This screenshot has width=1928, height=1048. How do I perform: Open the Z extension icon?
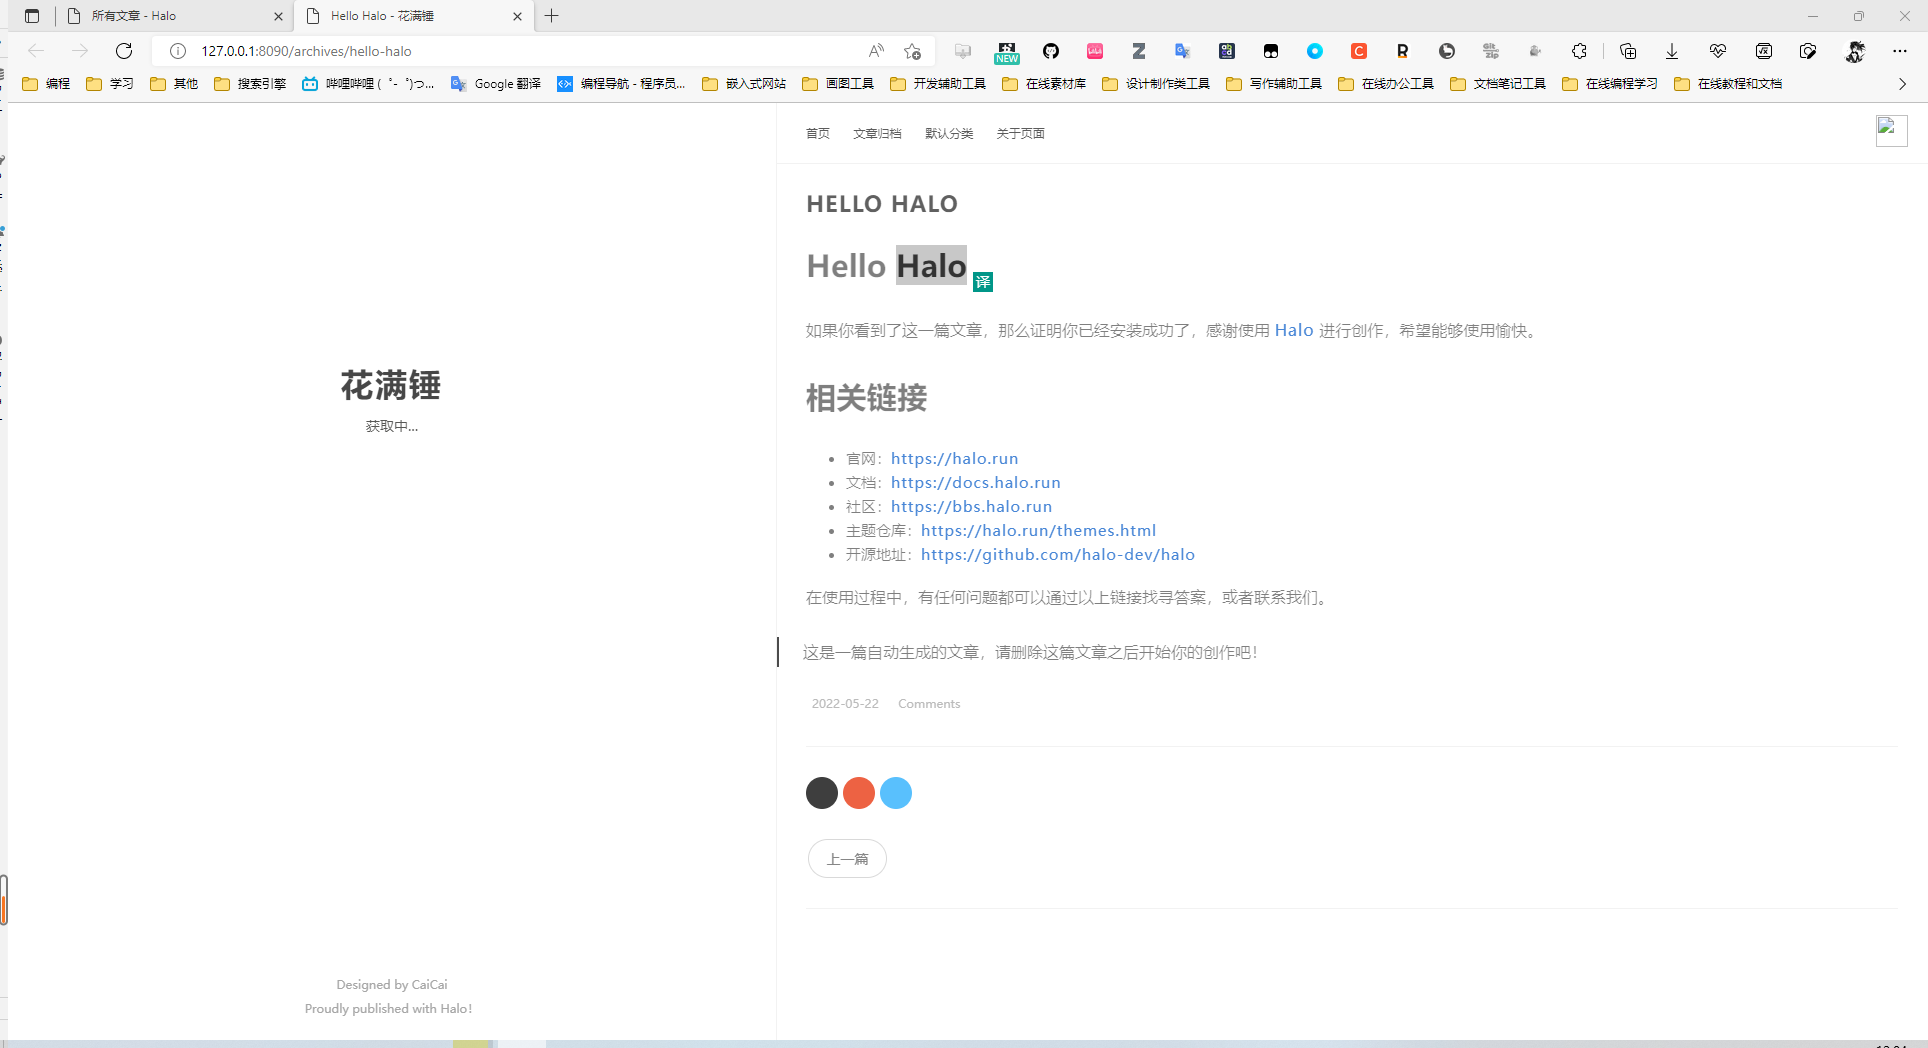(1139, 51)
